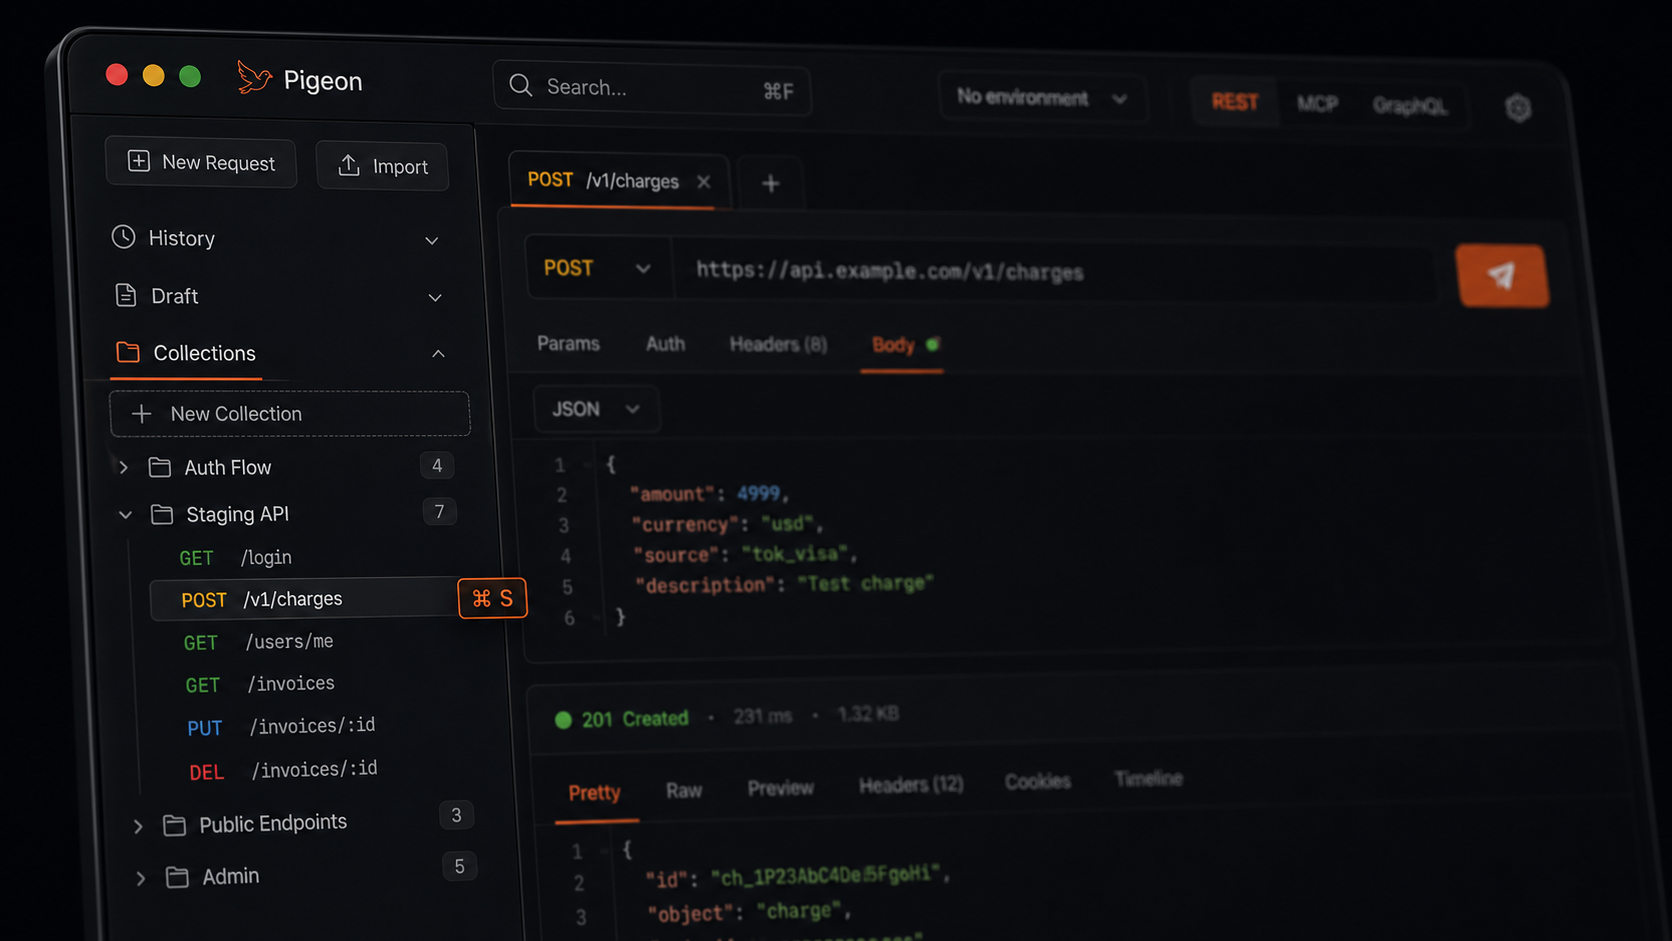Viewport: 1672px width, 941px height.
Task: Expand the Admin collection
Action: [141, 878]
